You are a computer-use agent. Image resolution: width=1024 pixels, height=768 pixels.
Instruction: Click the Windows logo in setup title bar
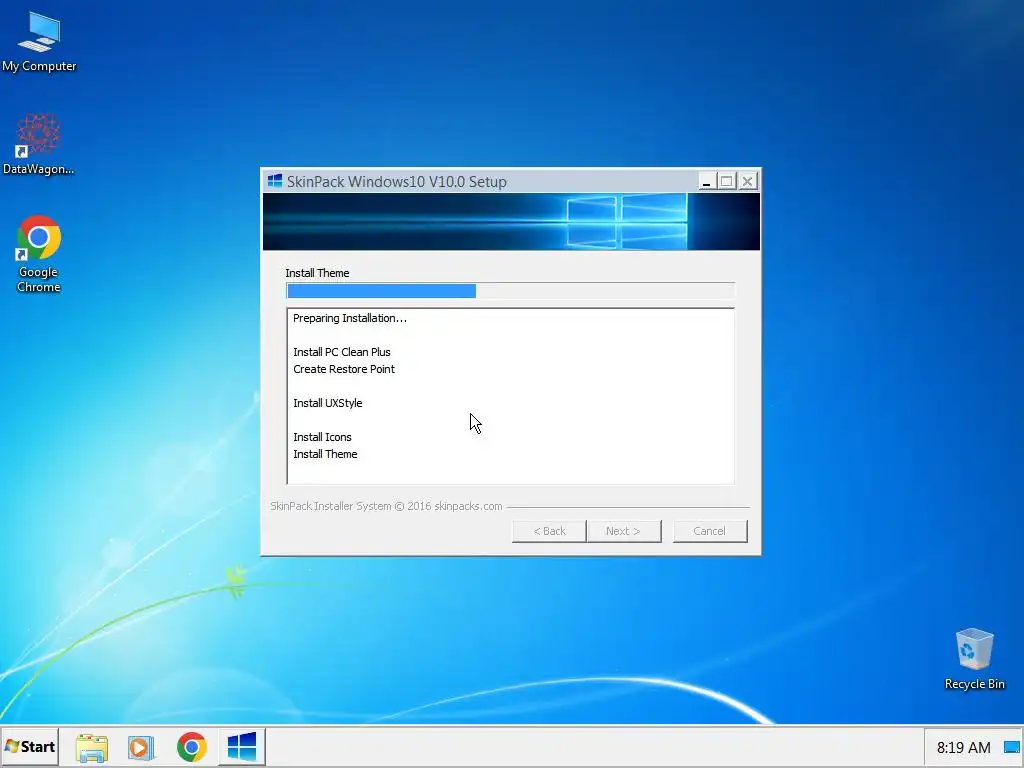coord(275,181)
